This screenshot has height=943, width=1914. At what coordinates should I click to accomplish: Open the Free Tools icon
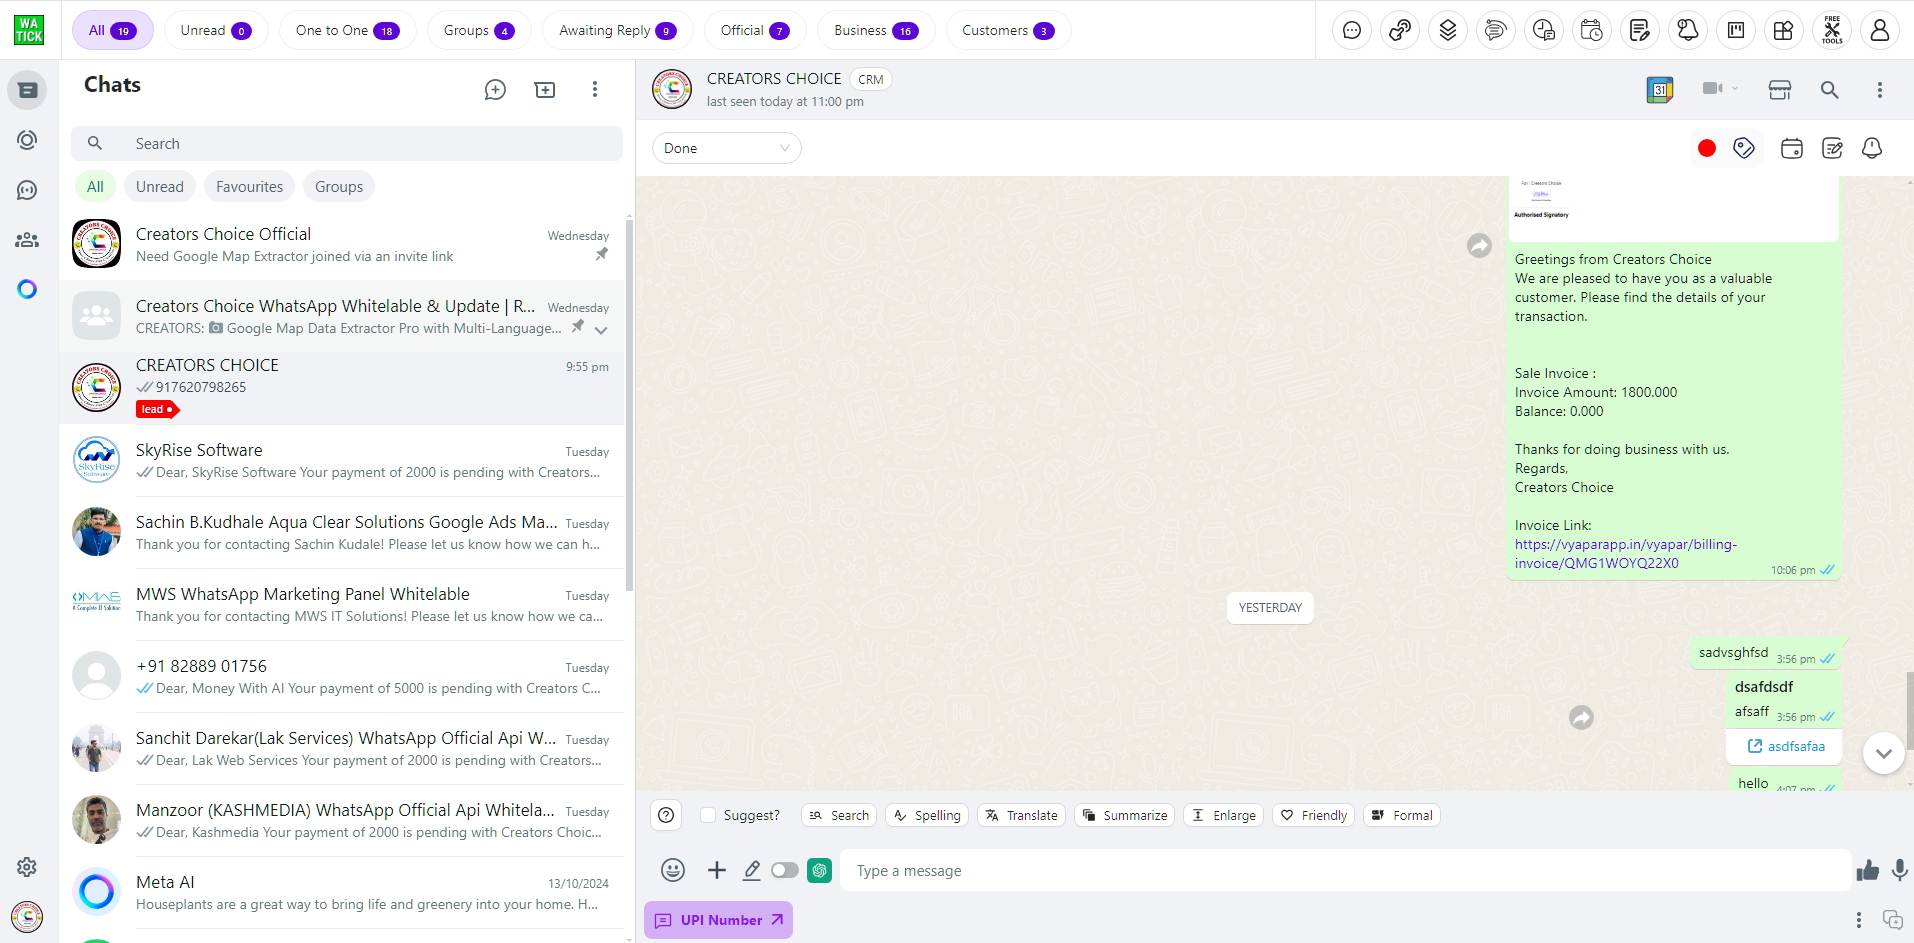pos(1831,30)
